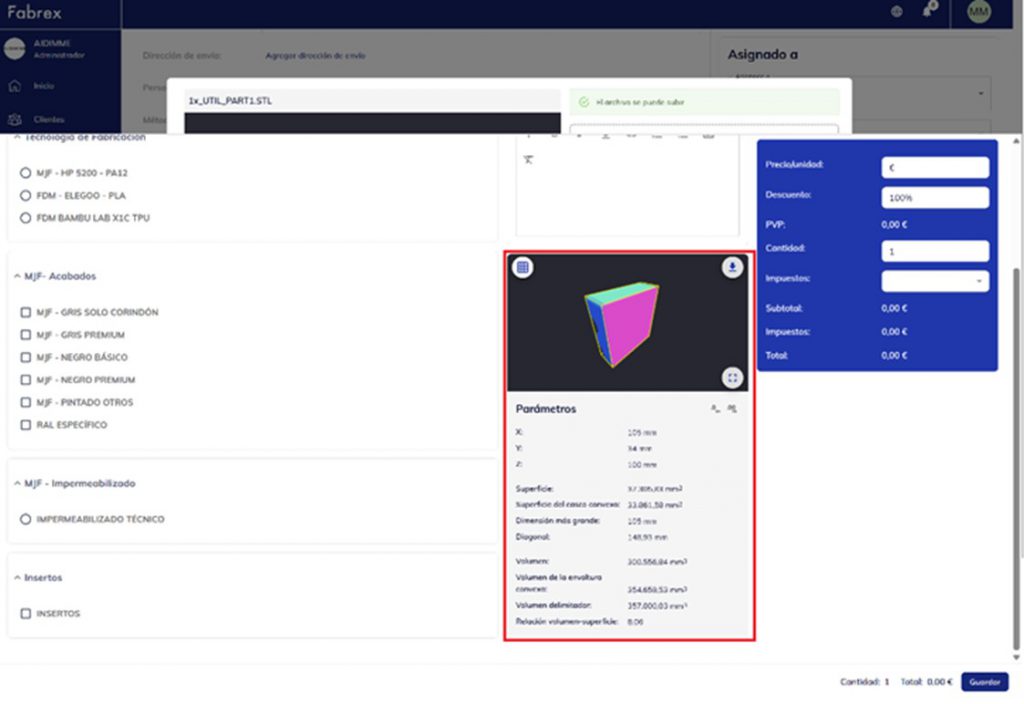Collapse the Insertos section
This screenshot has height=704, width=1024.
[x=17, y=578]
